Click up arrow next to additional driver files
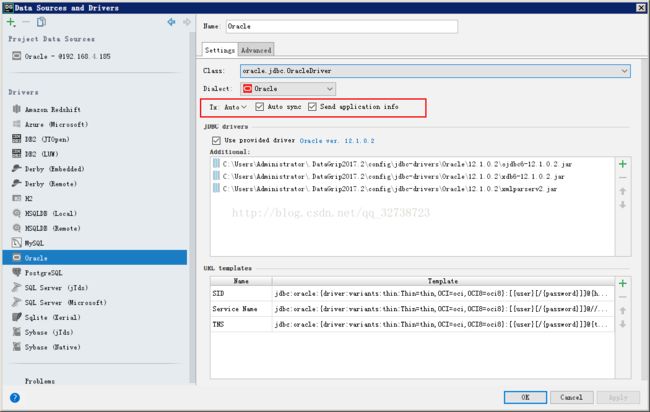Viewport: 650px width, 412px height. click(623, 191)
